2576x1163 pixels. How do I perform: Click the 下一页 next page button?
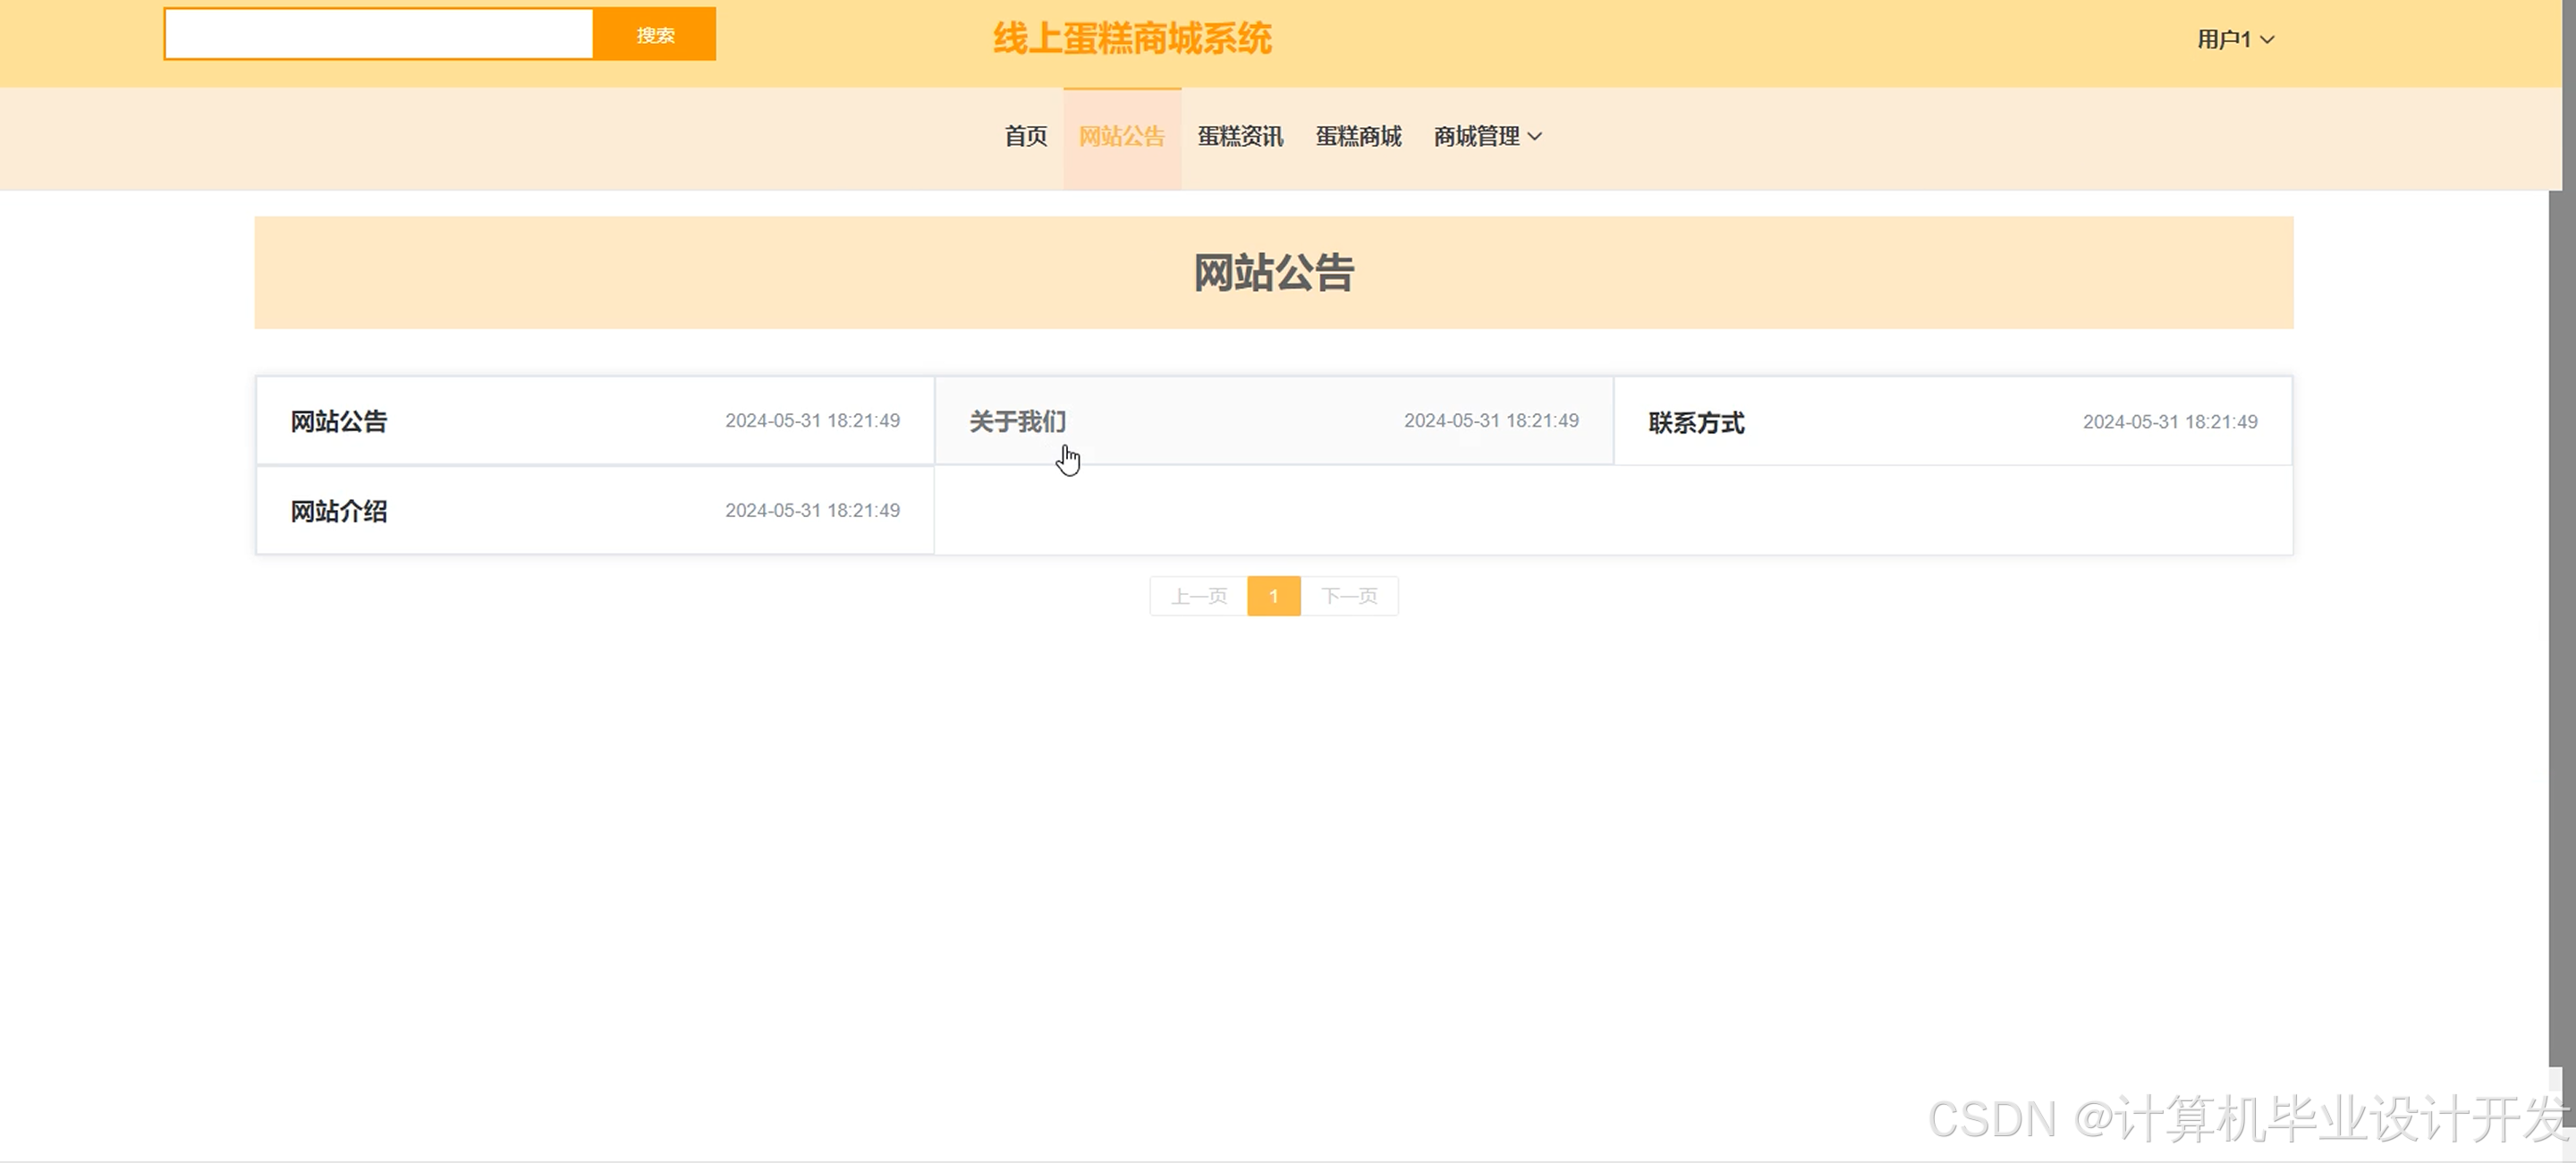1348,596
